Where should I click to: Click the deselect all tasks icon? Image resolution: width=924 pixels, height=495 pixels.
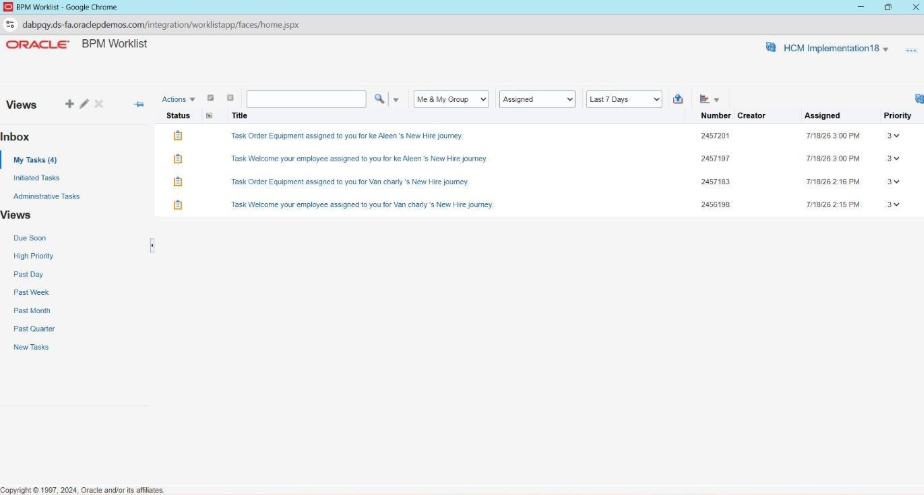click(x=230, y=98)
